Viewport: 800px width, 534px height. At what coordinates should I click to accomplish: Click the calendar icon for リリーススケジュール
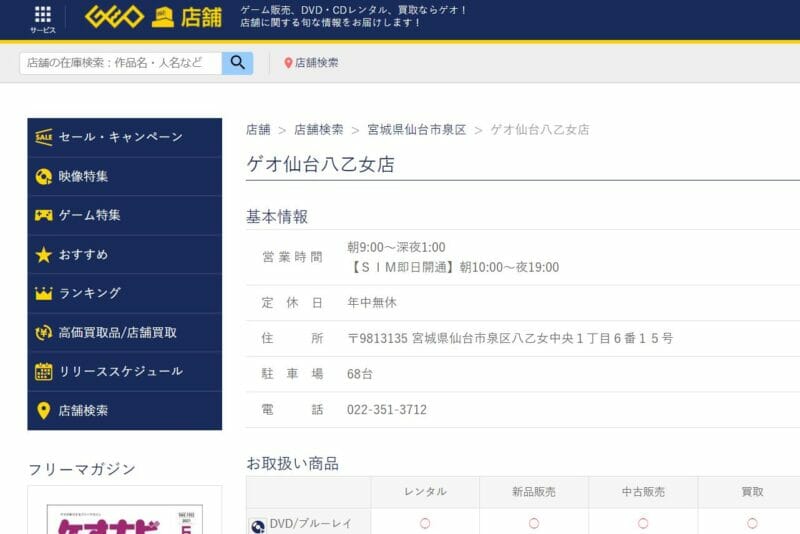(44, 371)
